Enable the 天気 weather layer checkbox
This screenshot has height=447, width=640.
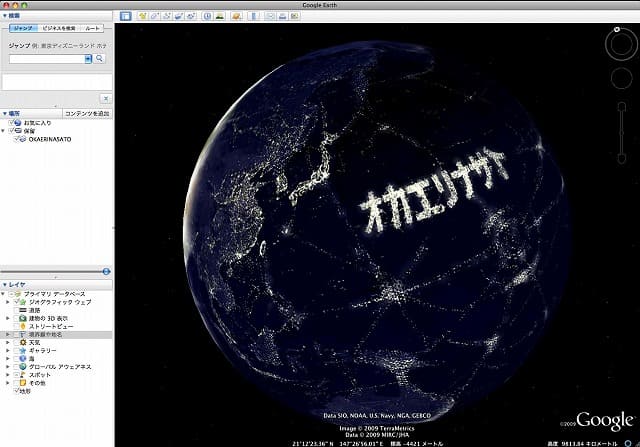click(x=16, y=342)
